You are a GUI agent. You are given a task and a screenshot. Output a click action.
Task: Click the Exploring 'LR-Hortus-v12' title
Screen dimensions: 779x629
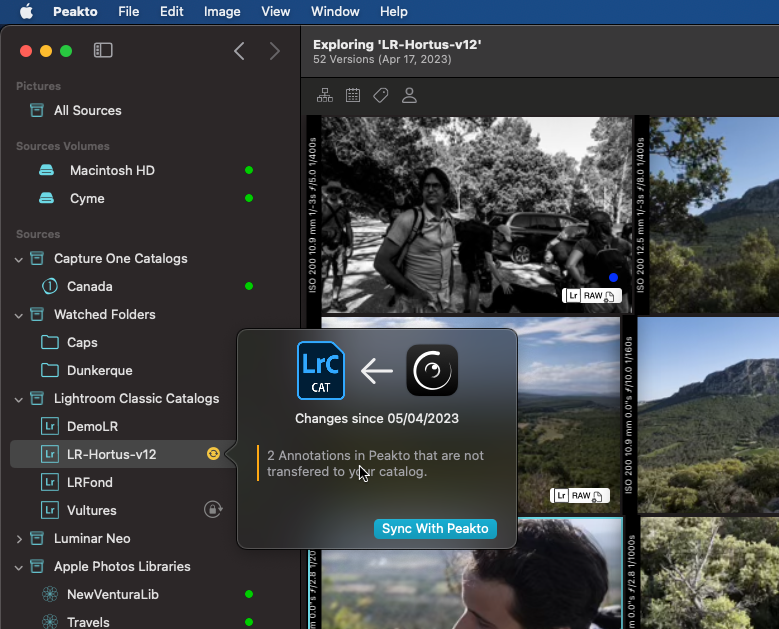397,44
